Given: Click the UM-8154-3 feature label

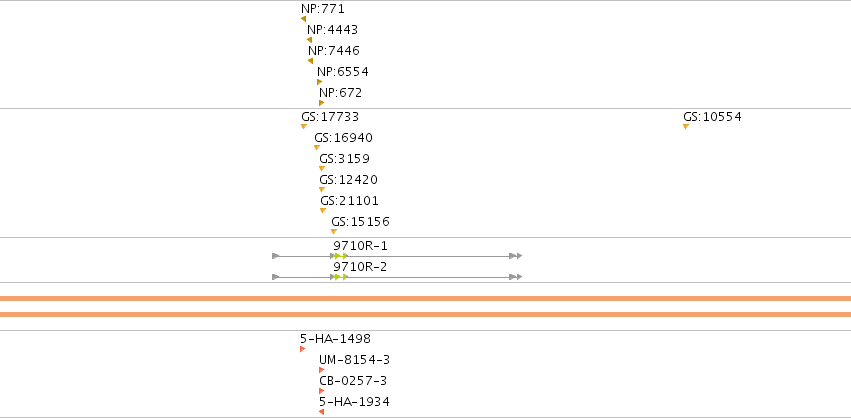Looking at the screenshot, I should click(354, 360).
